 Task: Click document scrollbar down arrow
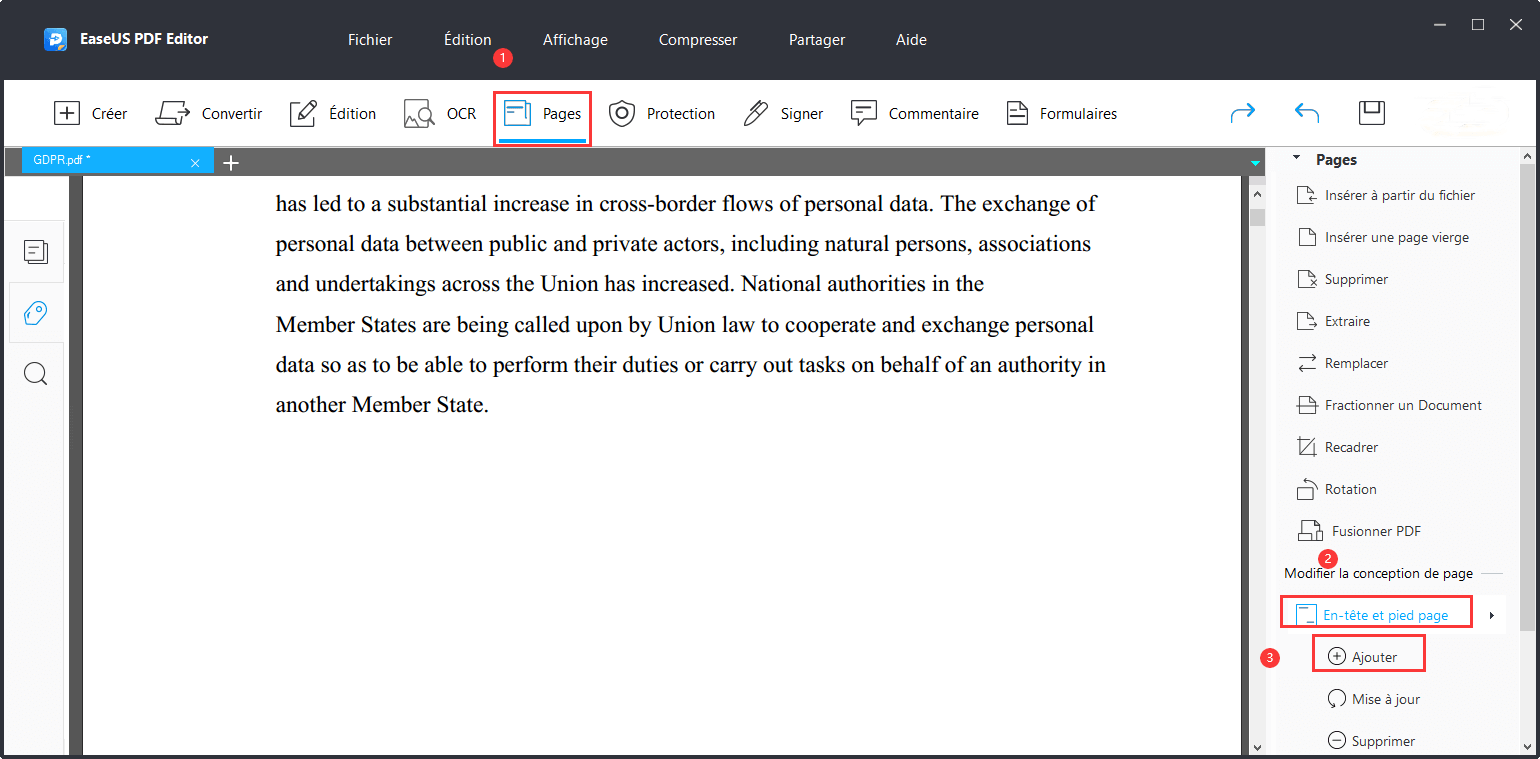click(1257, 747)
